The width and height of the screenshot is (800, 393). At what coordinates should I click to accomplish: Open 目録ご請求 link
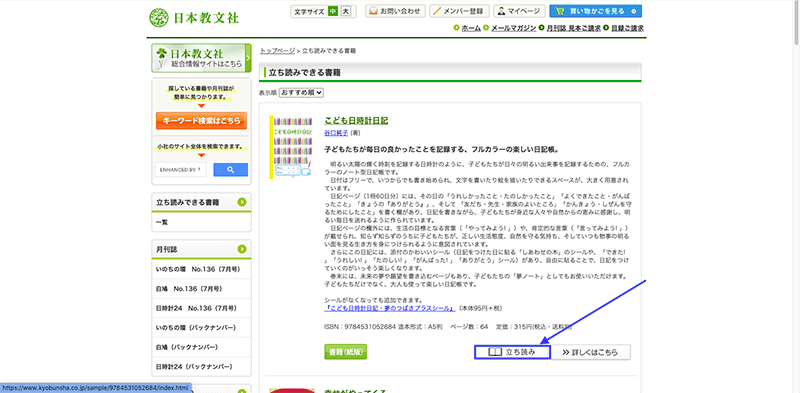pyautogui.click(x=627, y=28)
